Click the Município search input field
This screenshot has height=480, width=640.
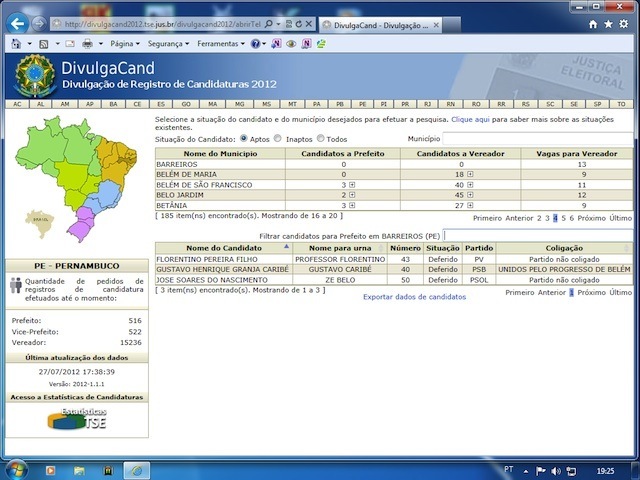tap(537, 139)
